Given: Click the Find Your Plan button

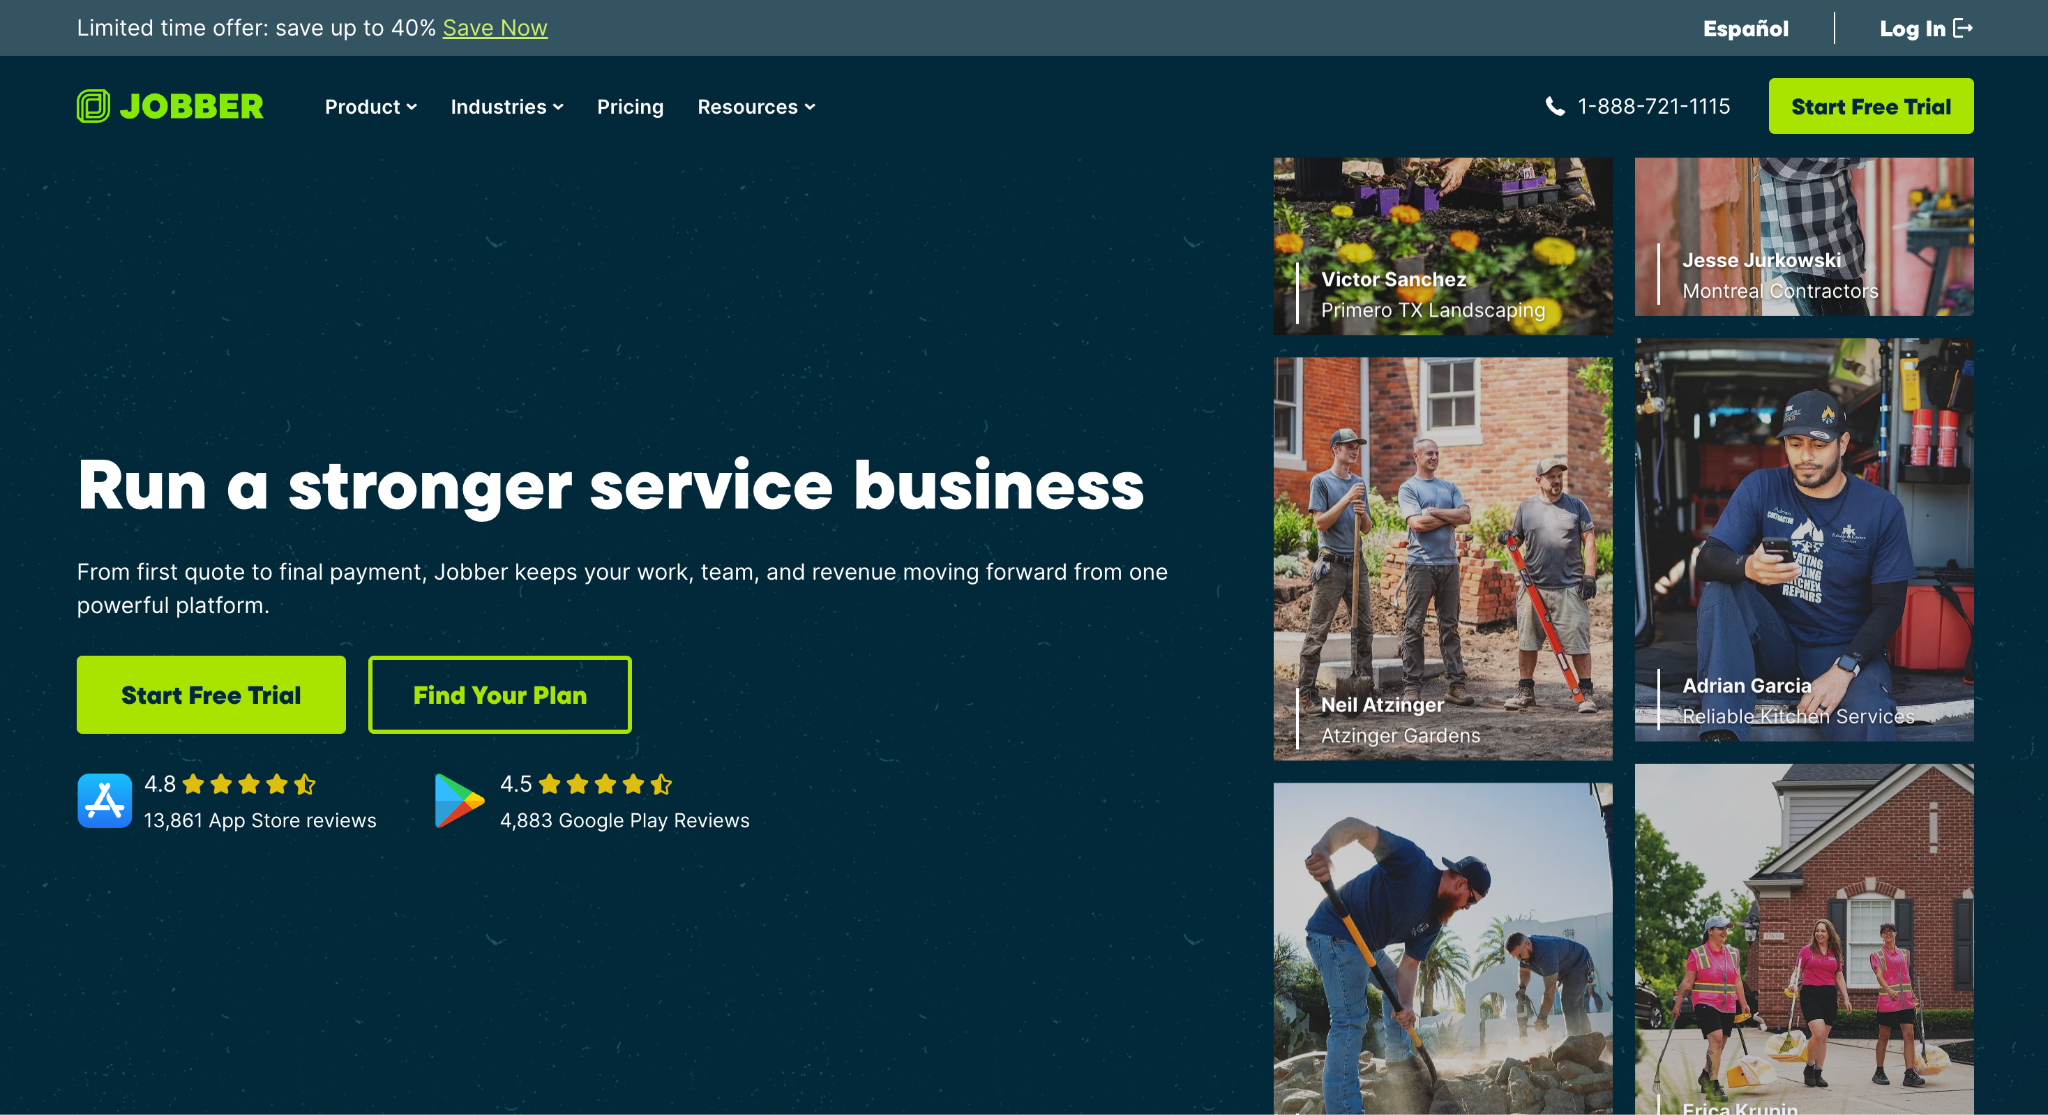Looking at the screenshot, I should (x=500, y=695).
